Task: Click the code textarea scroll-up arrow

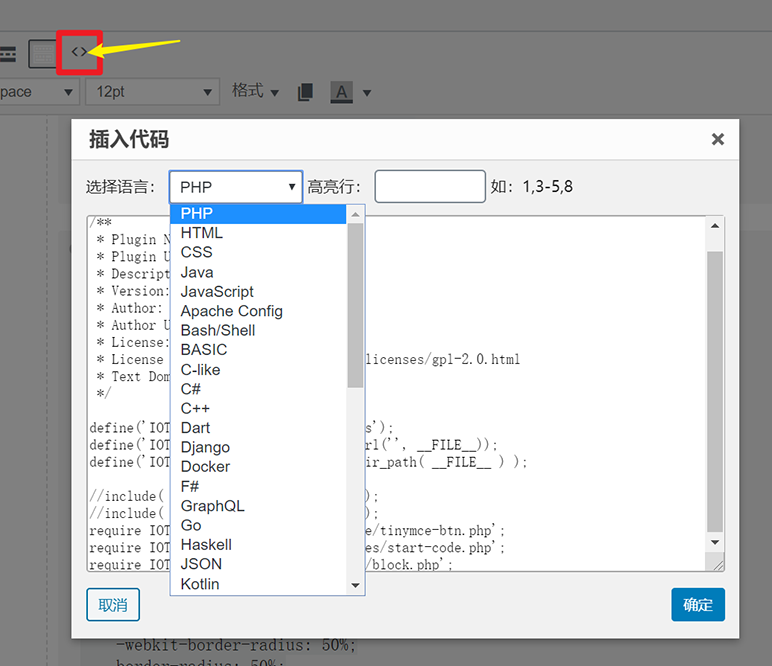Action: tap(715, 225)
